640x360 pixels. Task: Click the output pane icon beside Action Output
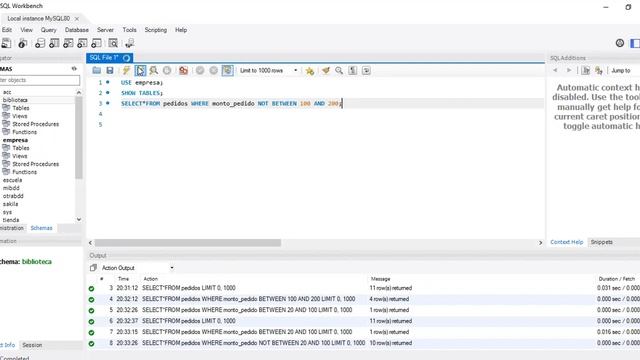point(93,268)
